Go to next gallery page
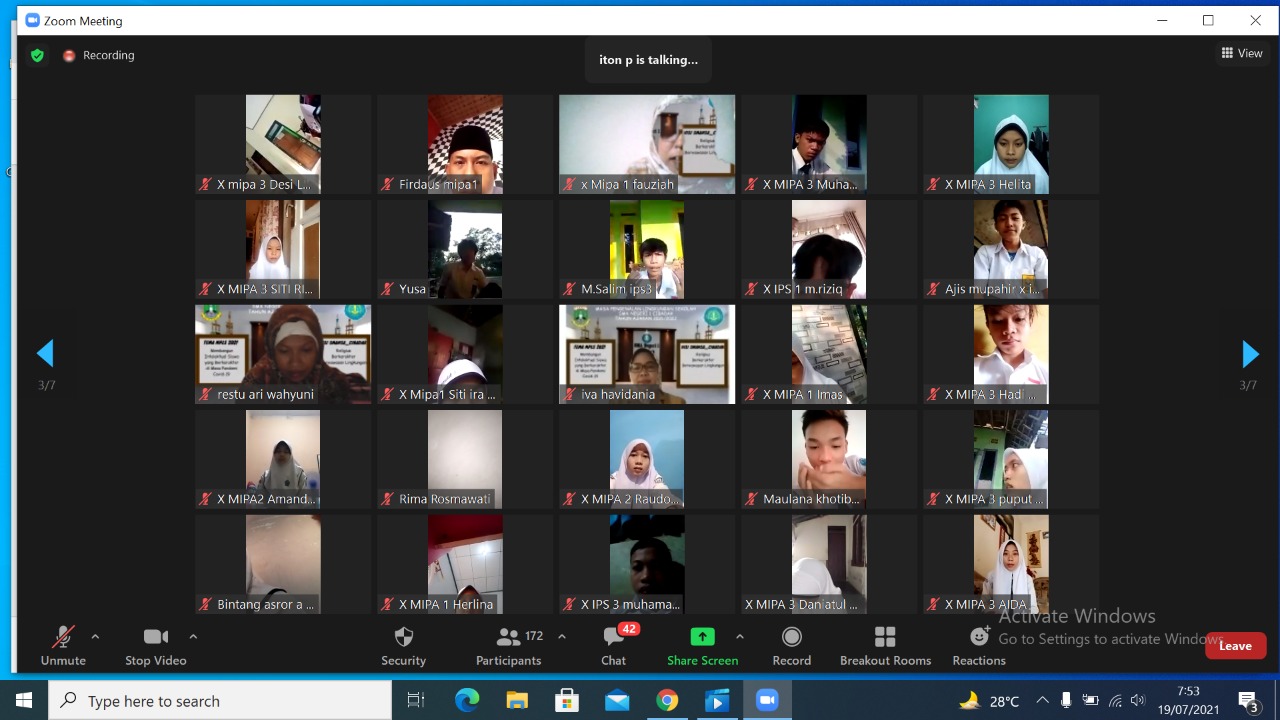 pos(1249,354)
